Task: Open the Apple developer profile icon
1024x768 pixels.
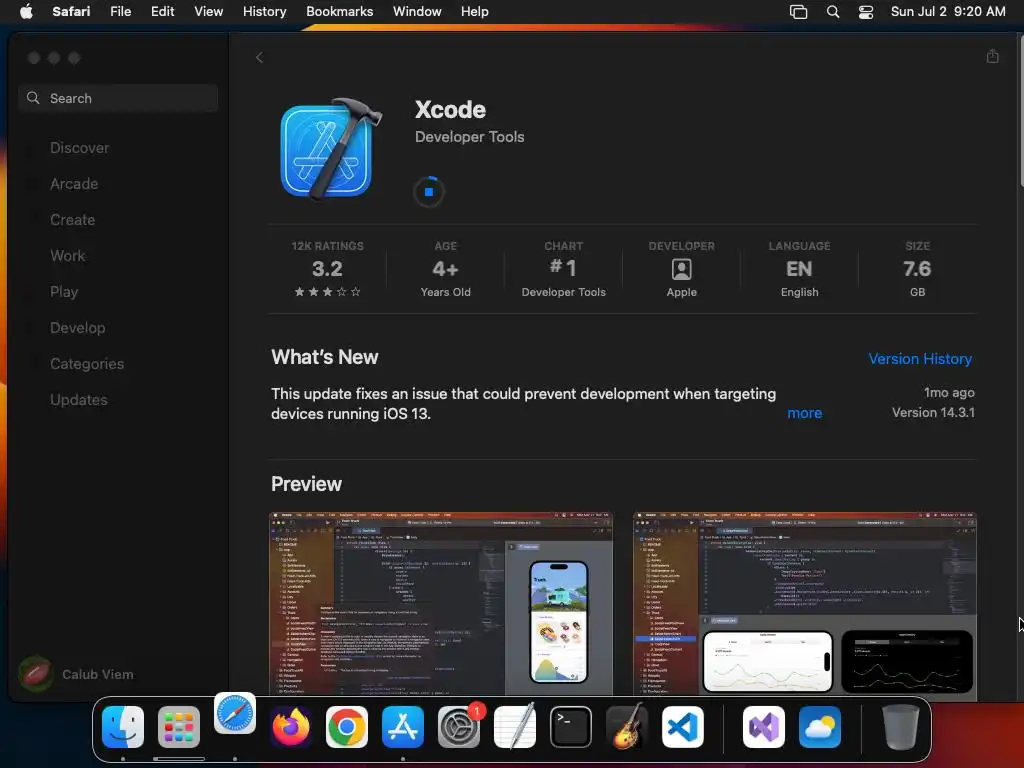Action: [x=681, y=269]
